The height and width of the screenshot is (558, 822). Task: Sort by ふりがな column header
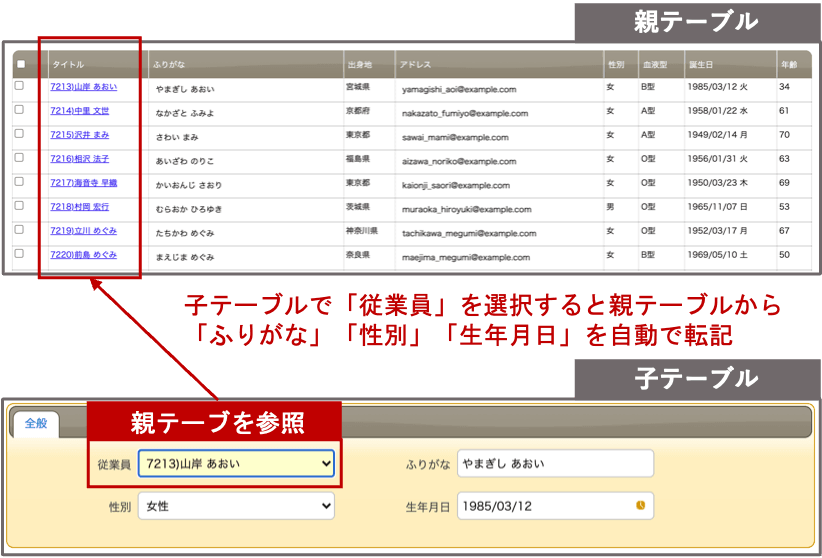point(169,65)
